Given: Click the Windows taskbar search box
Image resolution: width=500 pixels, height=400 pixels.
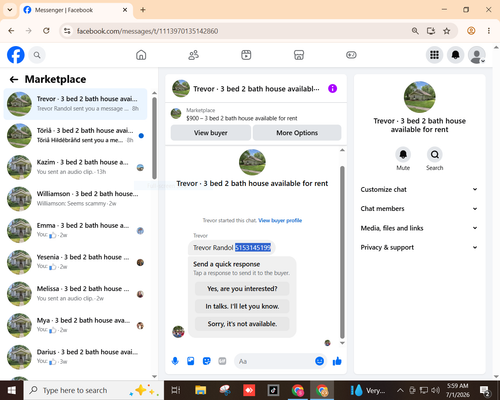Looking at the screenshot, I should tap(93, 390).
